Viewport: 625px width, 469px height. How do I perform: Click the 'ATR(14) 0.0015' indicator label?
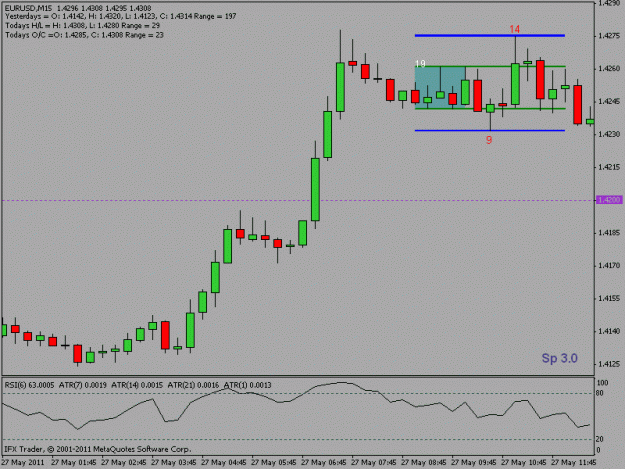(137, 385)
